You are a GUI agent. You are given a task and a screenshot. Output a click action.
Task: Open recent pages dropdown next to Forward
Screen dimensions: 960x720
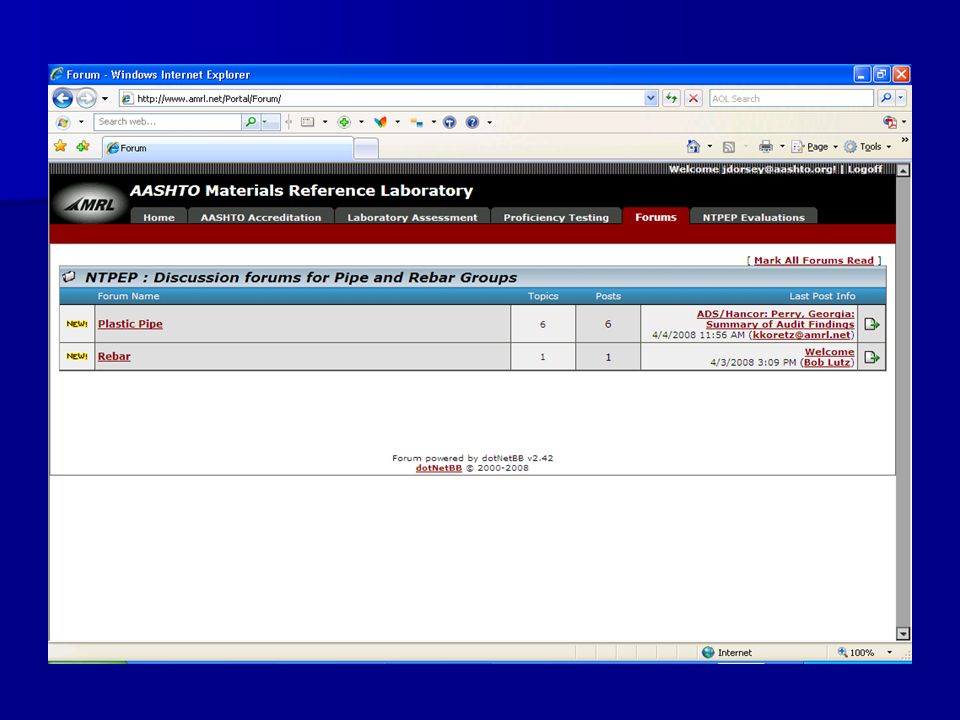point(105,99)
